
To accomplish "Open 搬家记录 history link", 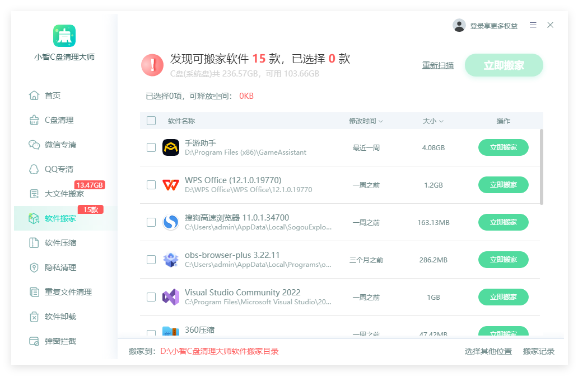I will (x=538, y=351).
